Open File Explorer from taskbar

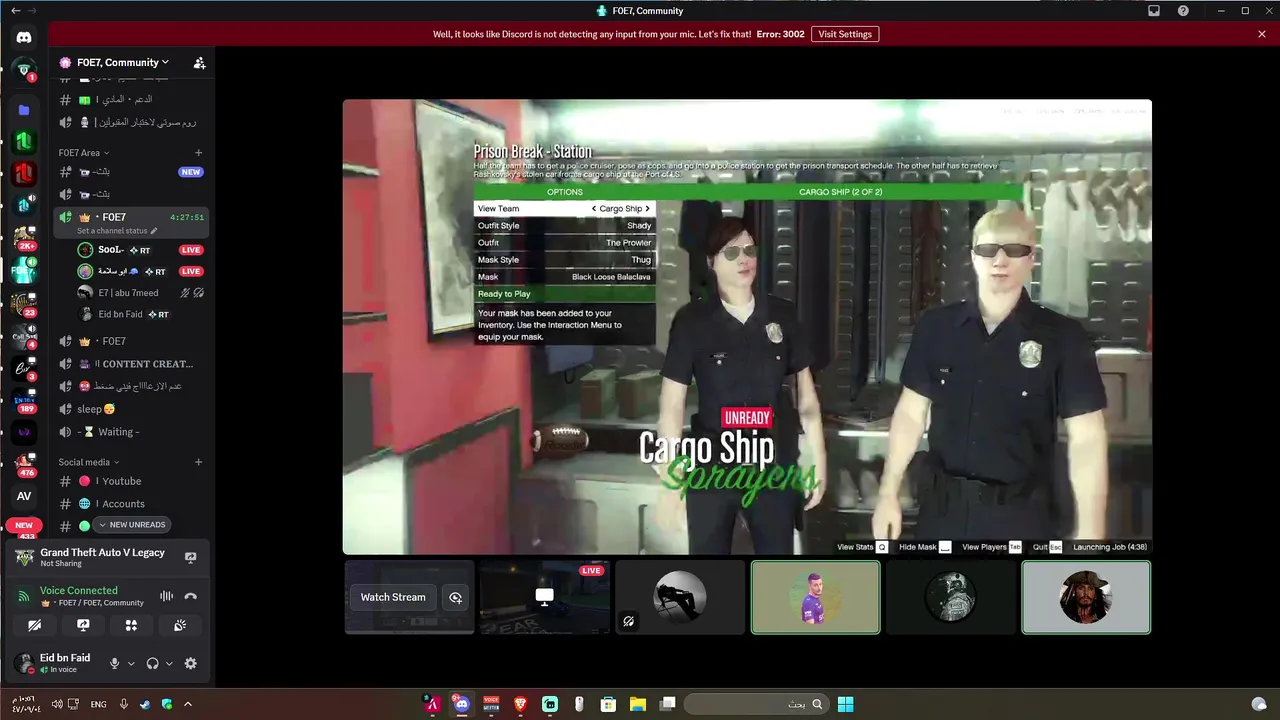point(637,704)
